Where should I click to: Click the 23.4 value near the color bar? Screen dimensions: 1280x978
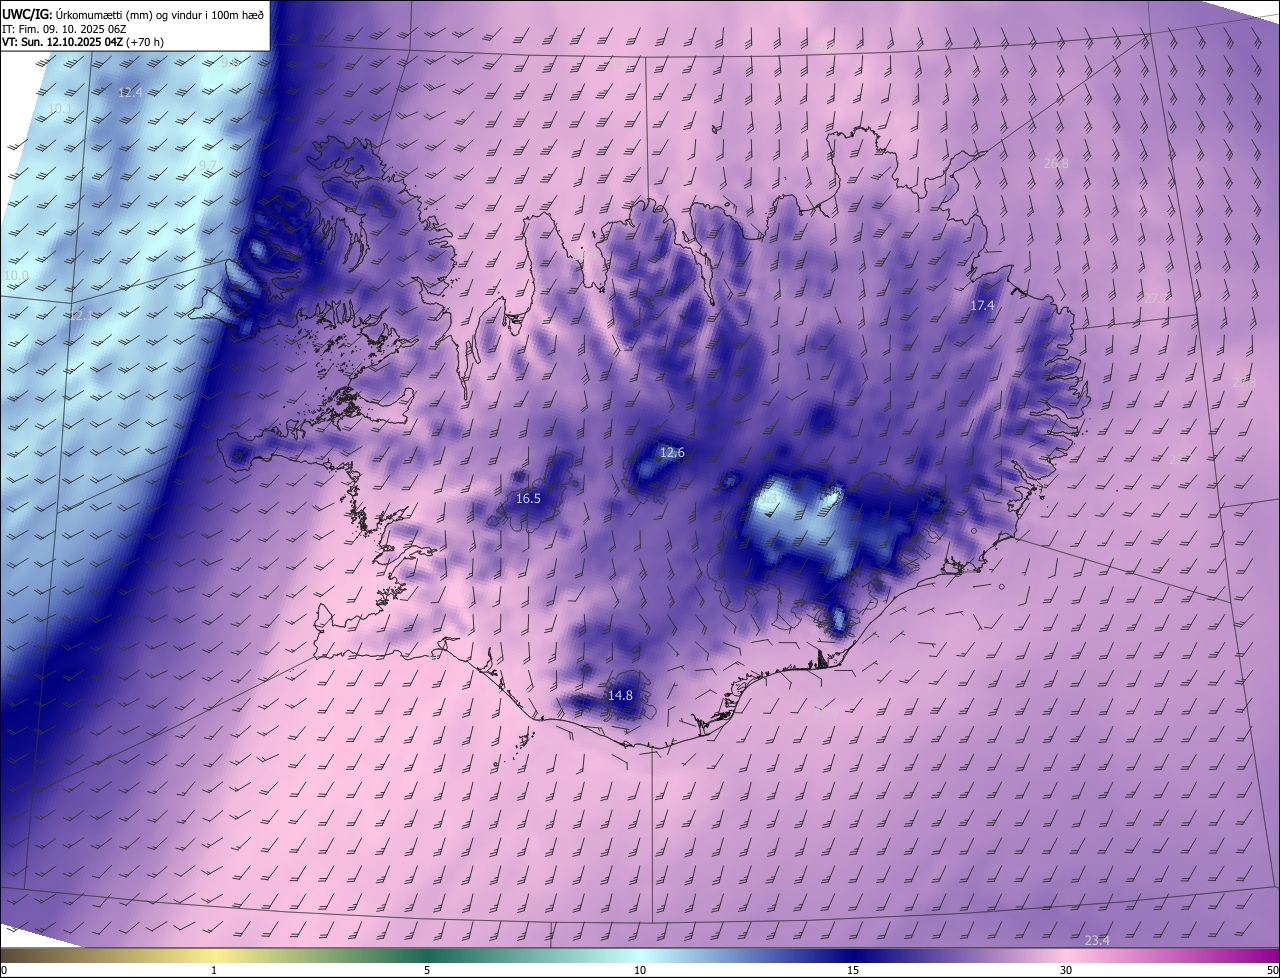tap(1097, 940)
